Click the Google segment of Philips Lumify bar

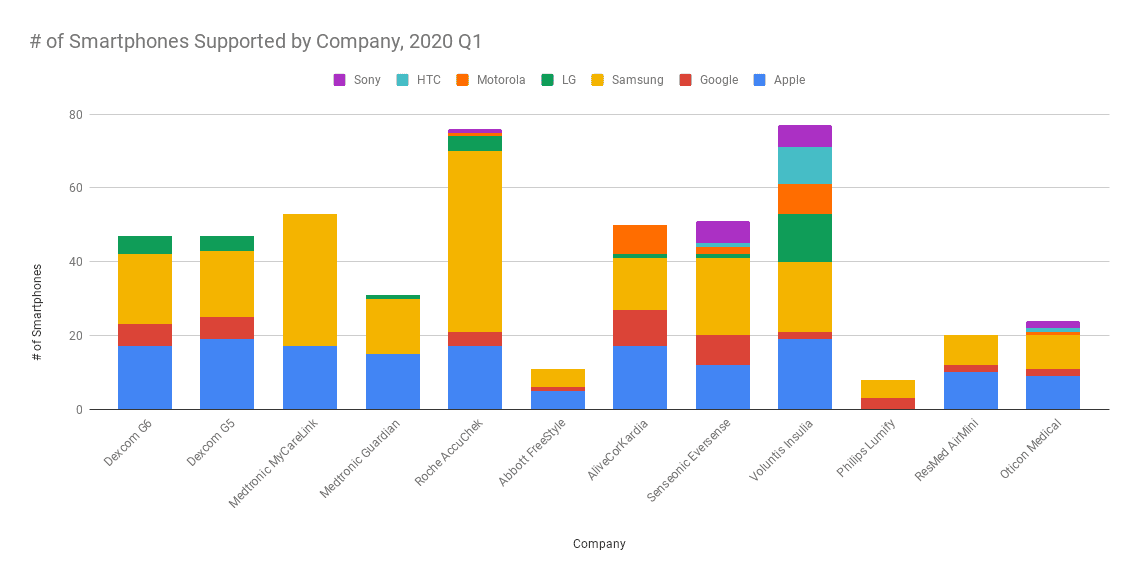tap(888, 403)
